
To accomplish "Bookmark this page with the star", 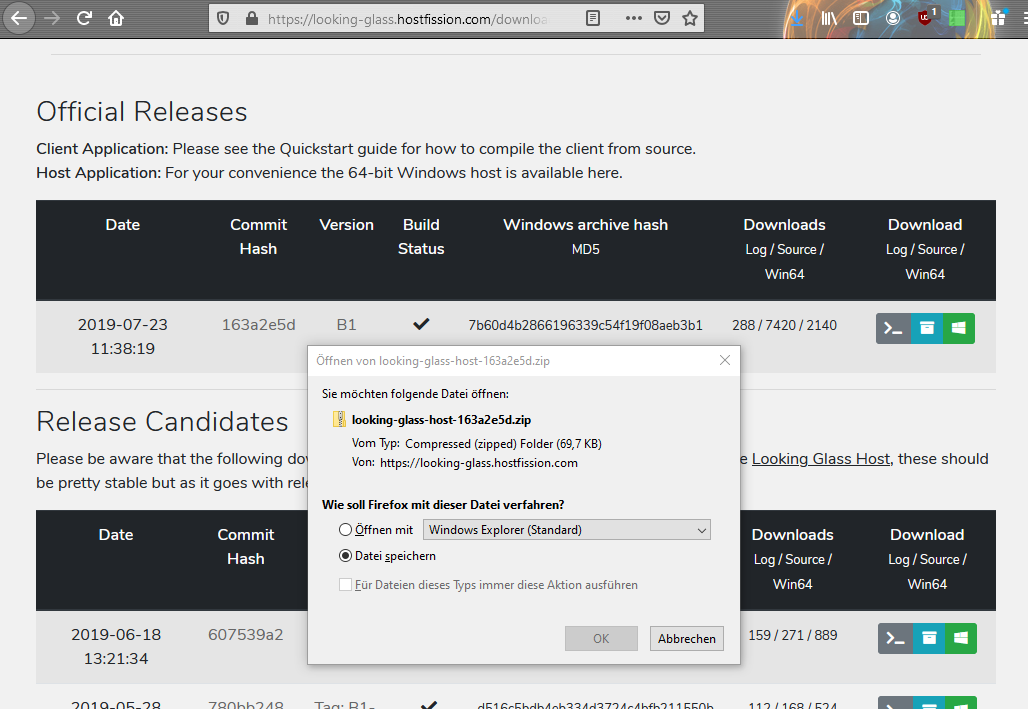I will tap(690, 18).
